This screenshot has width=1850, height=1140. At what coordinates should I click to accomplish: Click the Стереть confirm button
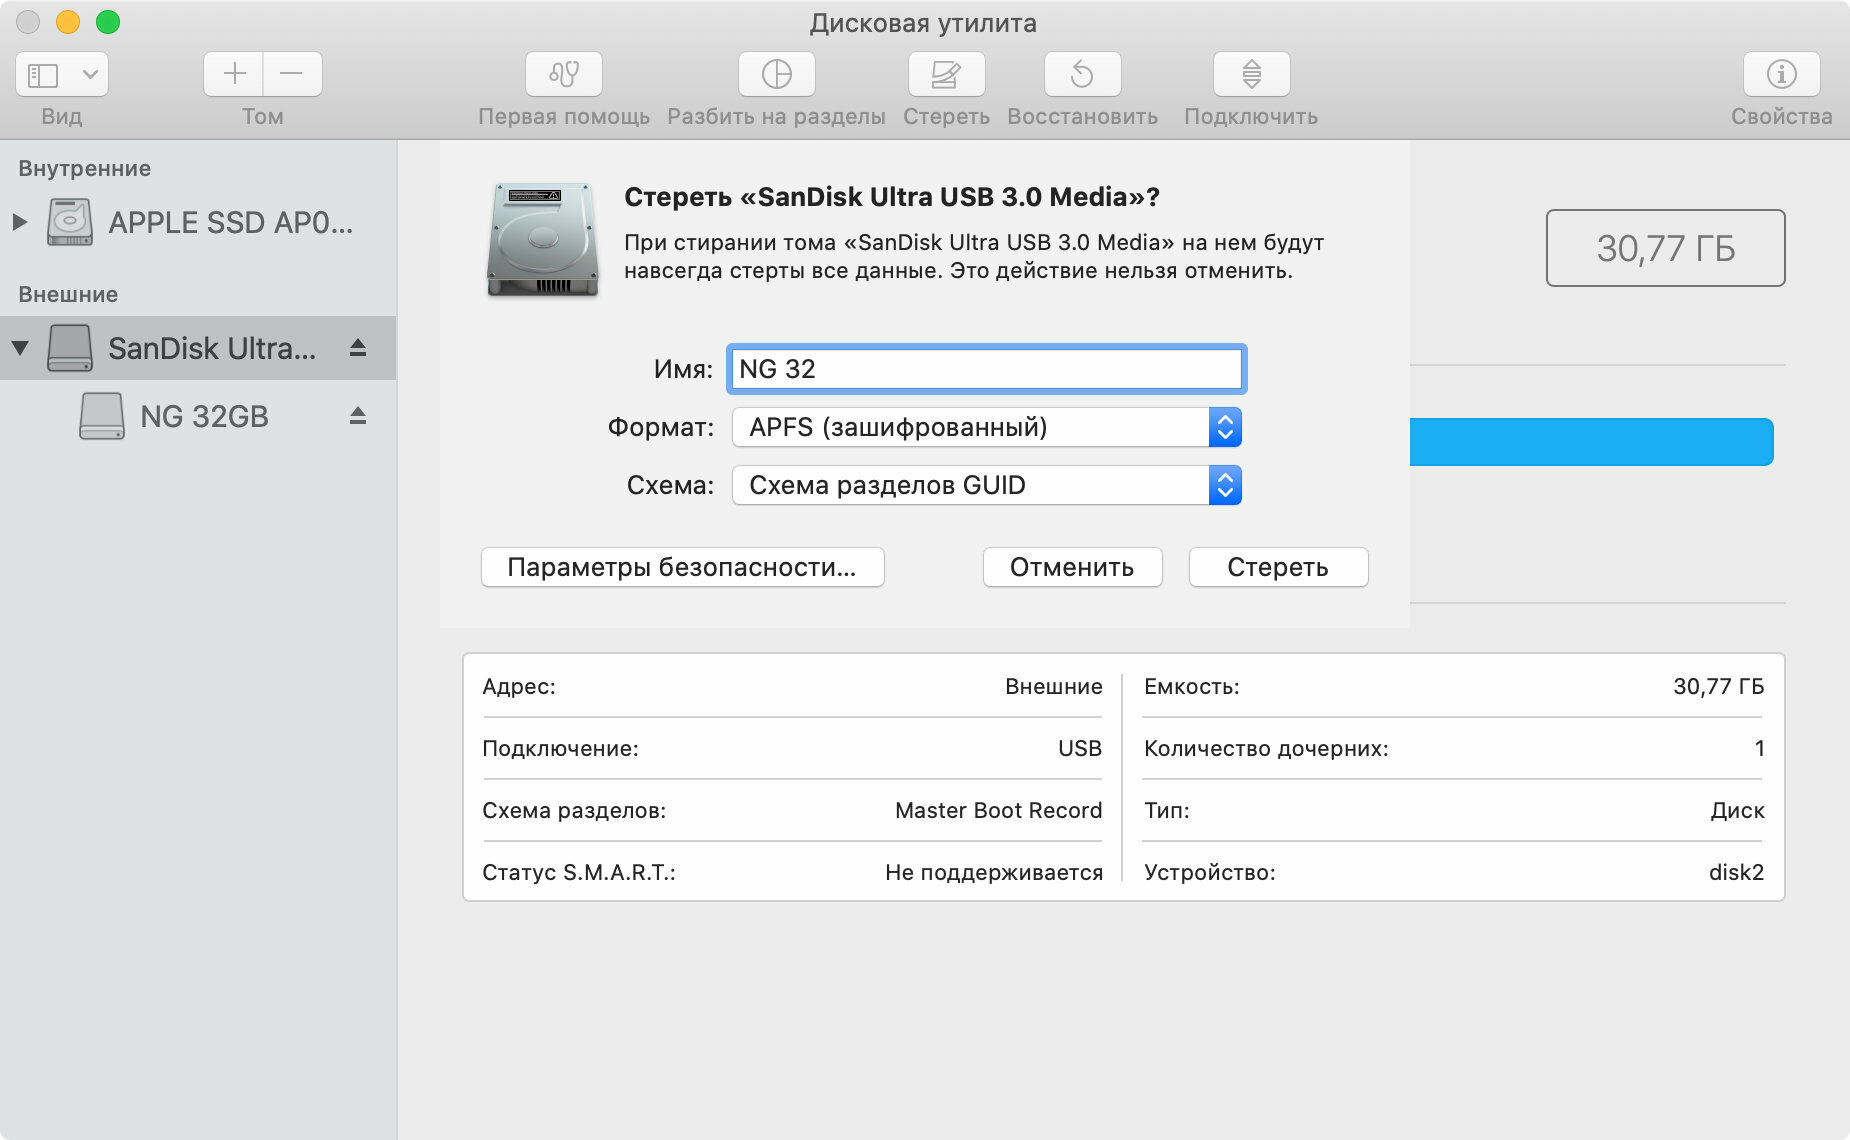(x=1278, y=567)
